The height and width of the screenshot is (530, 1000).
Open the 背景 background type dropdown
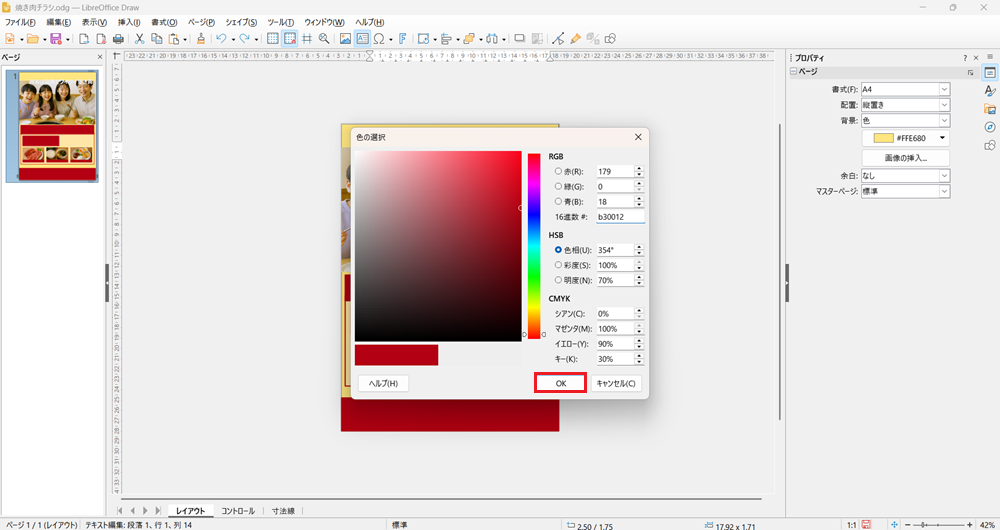[944, 120]
